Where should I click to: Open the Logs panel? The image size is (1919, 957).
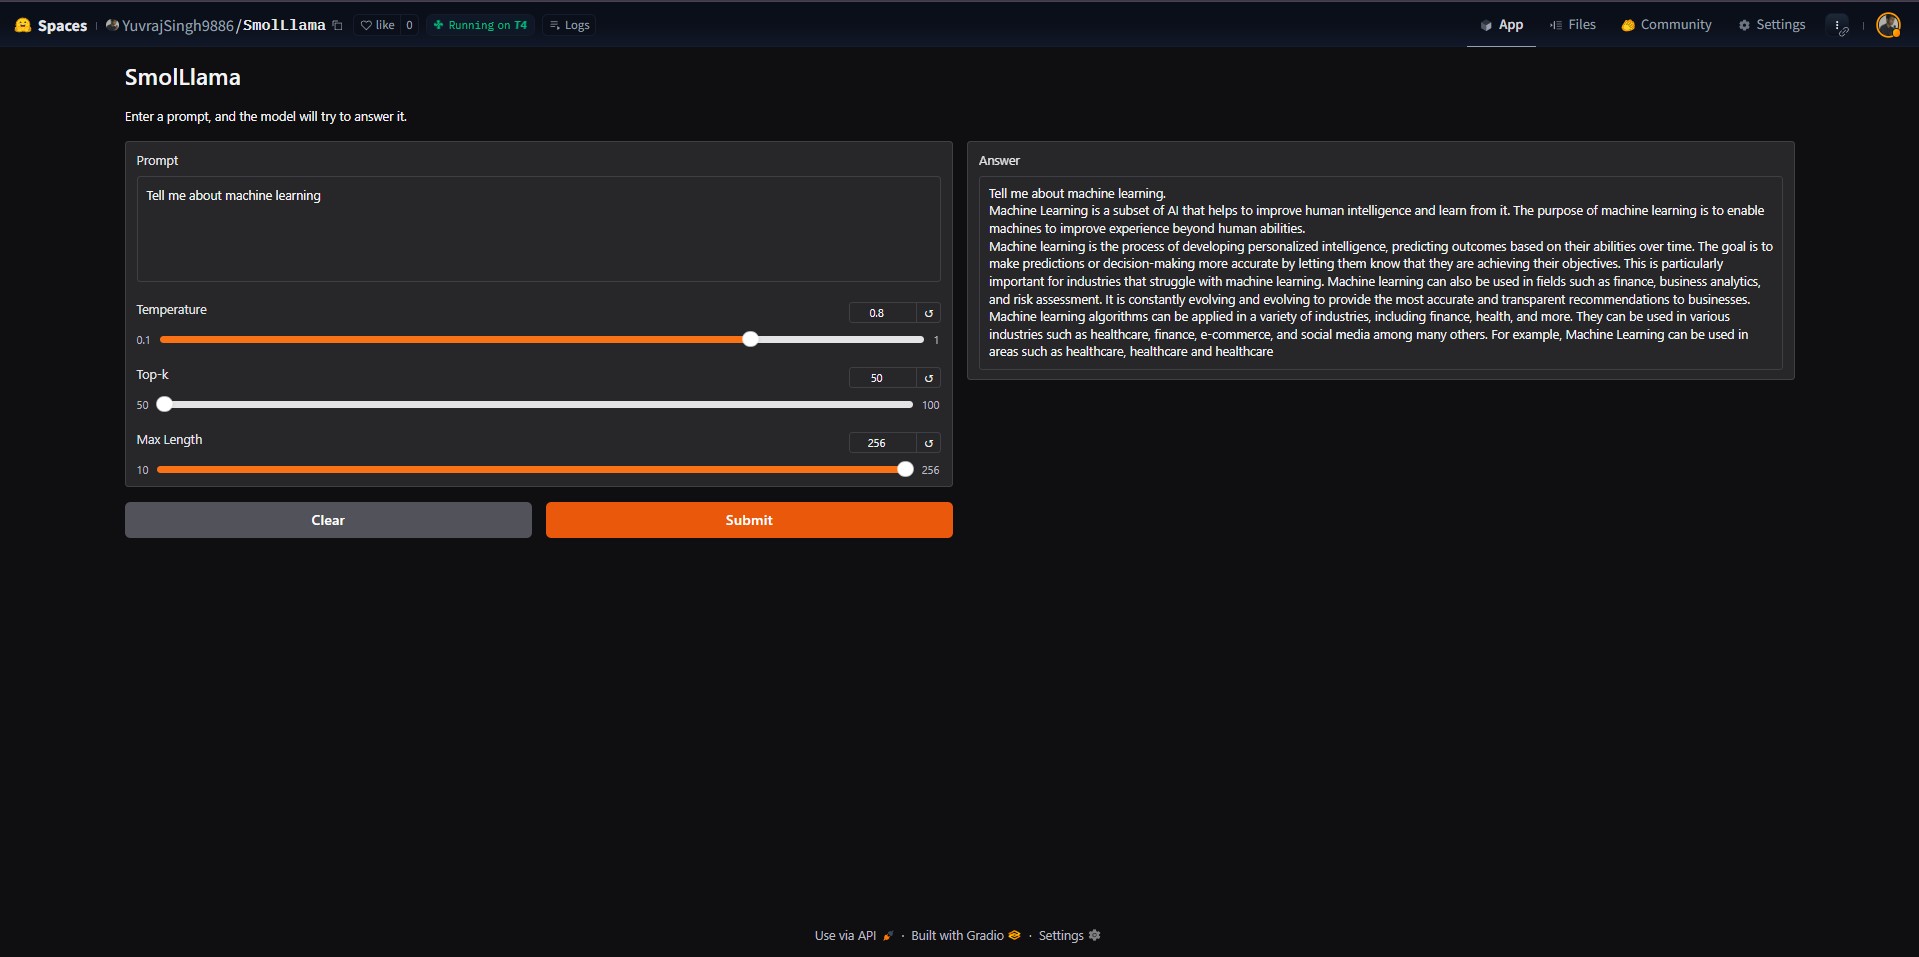point(570,25)
